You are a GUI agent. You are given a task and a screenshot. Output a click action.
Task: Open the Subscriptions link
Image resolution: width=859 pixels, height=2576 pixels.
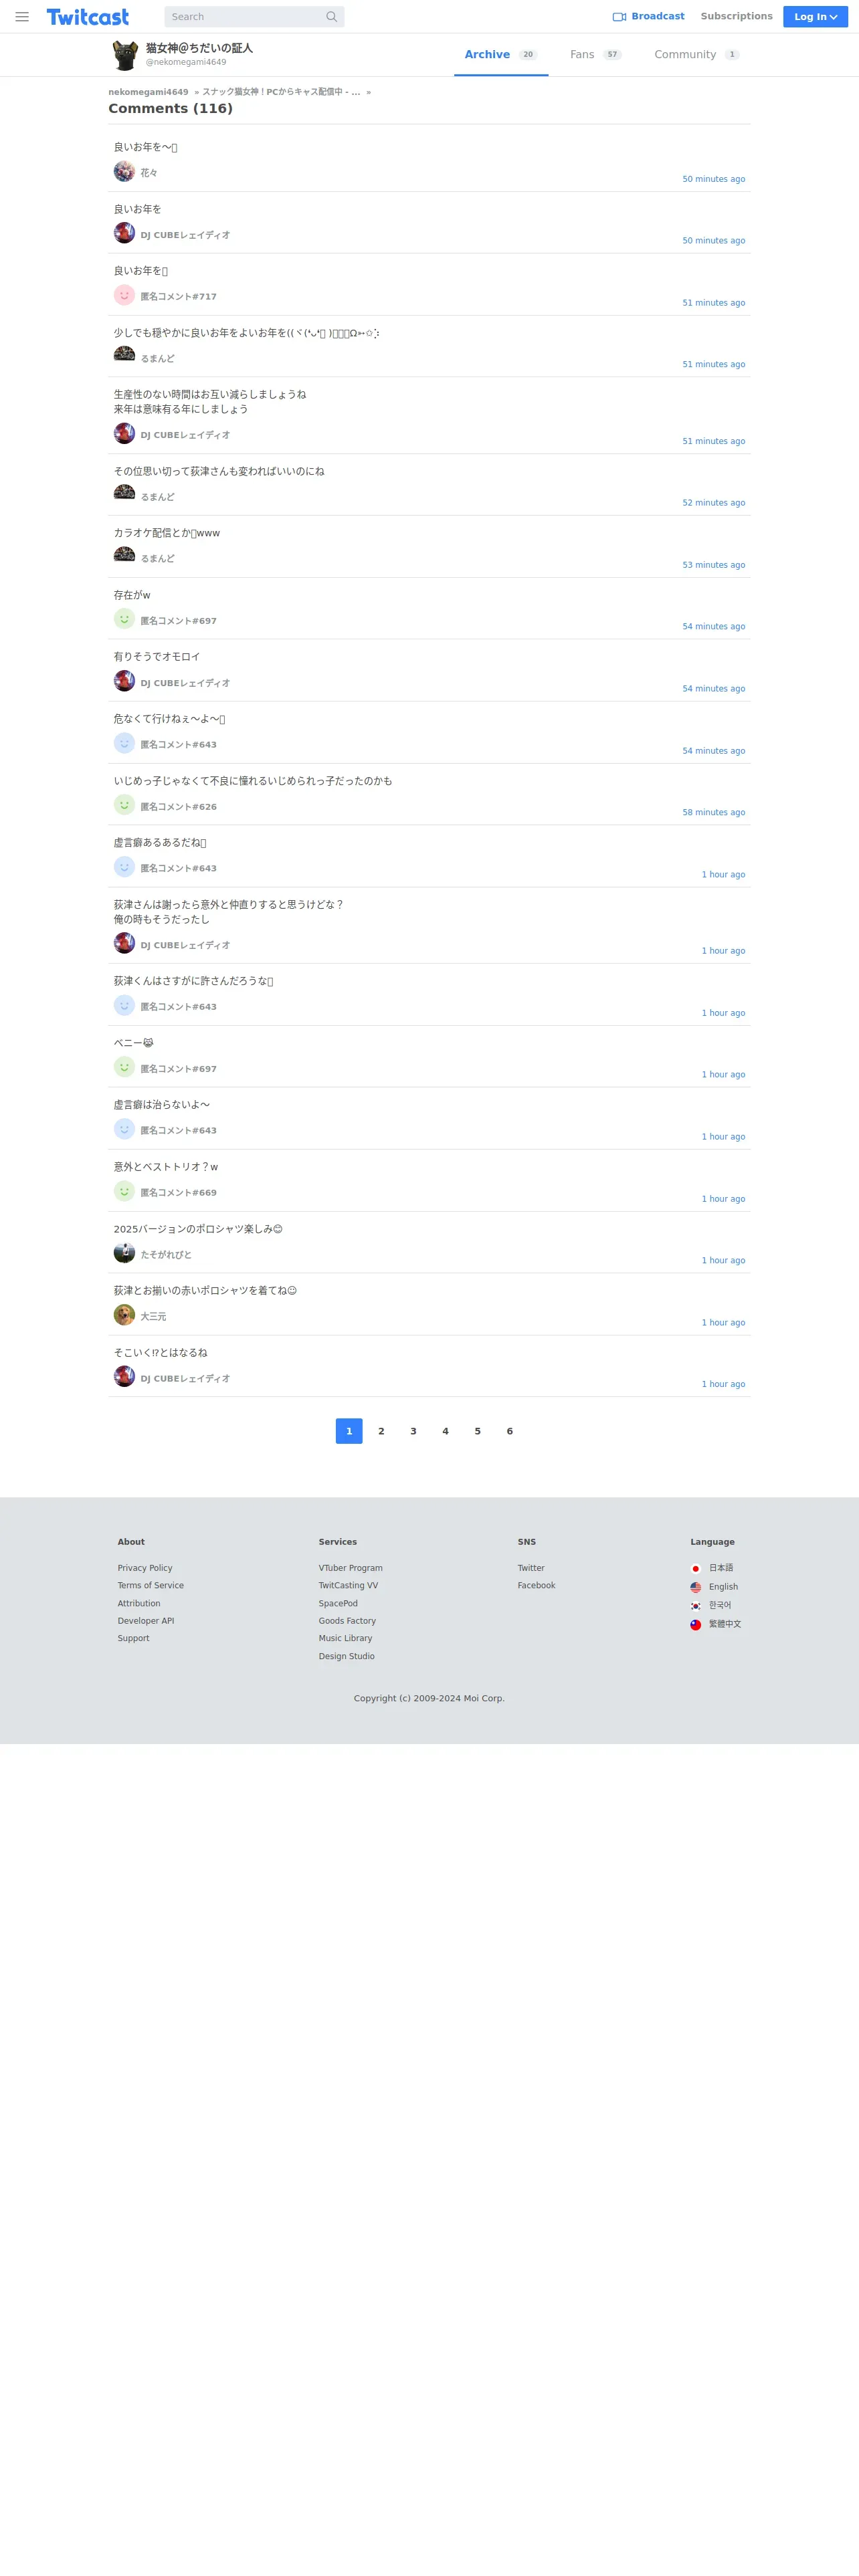click(x=736, y=17)
